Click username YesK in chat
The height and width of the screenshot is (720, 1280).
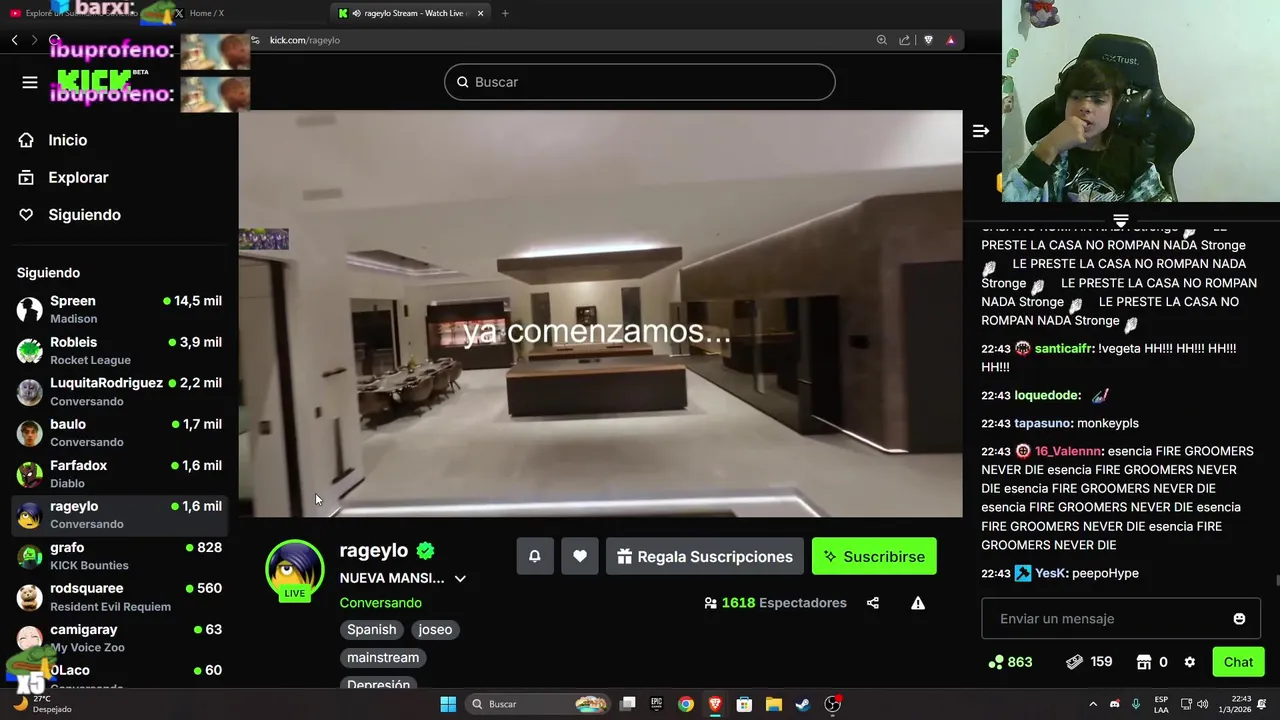click(x=1050, y=573)
